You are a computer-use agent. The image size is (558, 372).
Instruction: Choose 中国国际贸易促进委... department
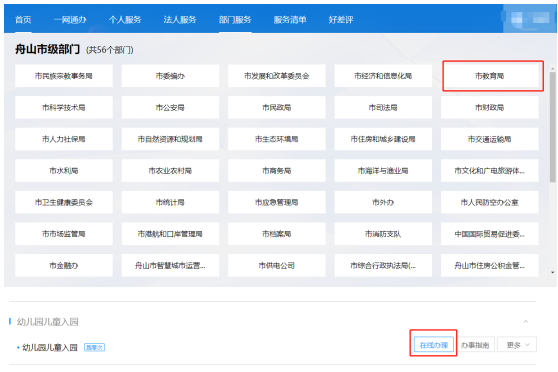point(490,234)
